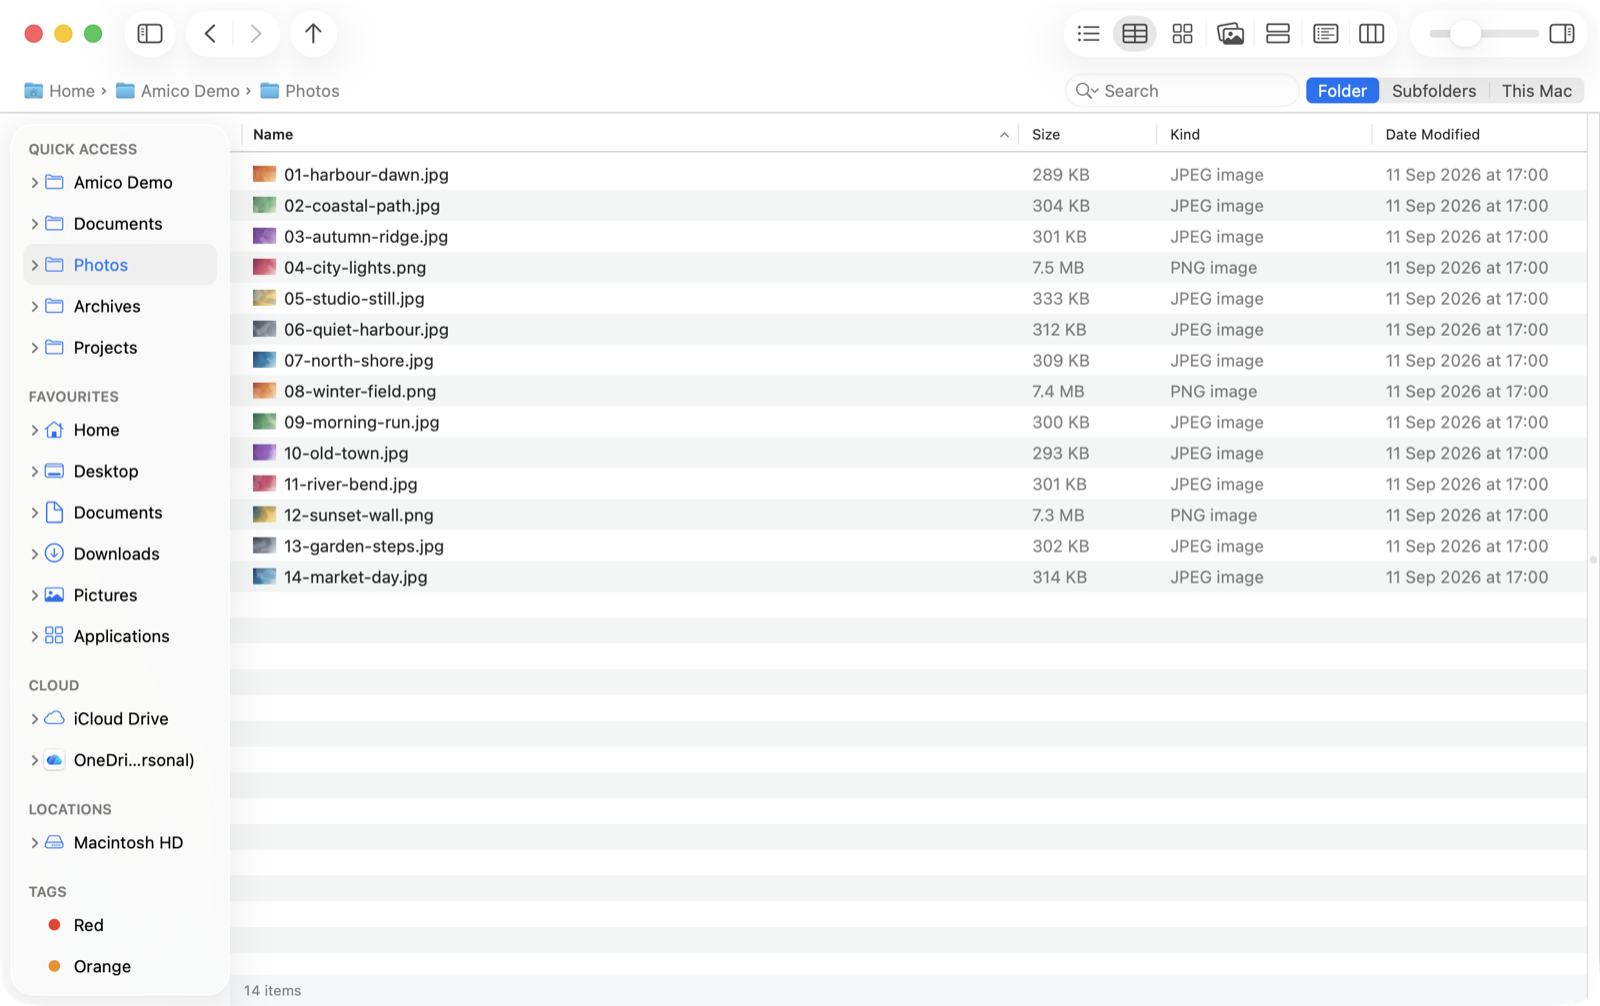
Task: Open the gallery view icon
Action: click(x=1230, y=34)
